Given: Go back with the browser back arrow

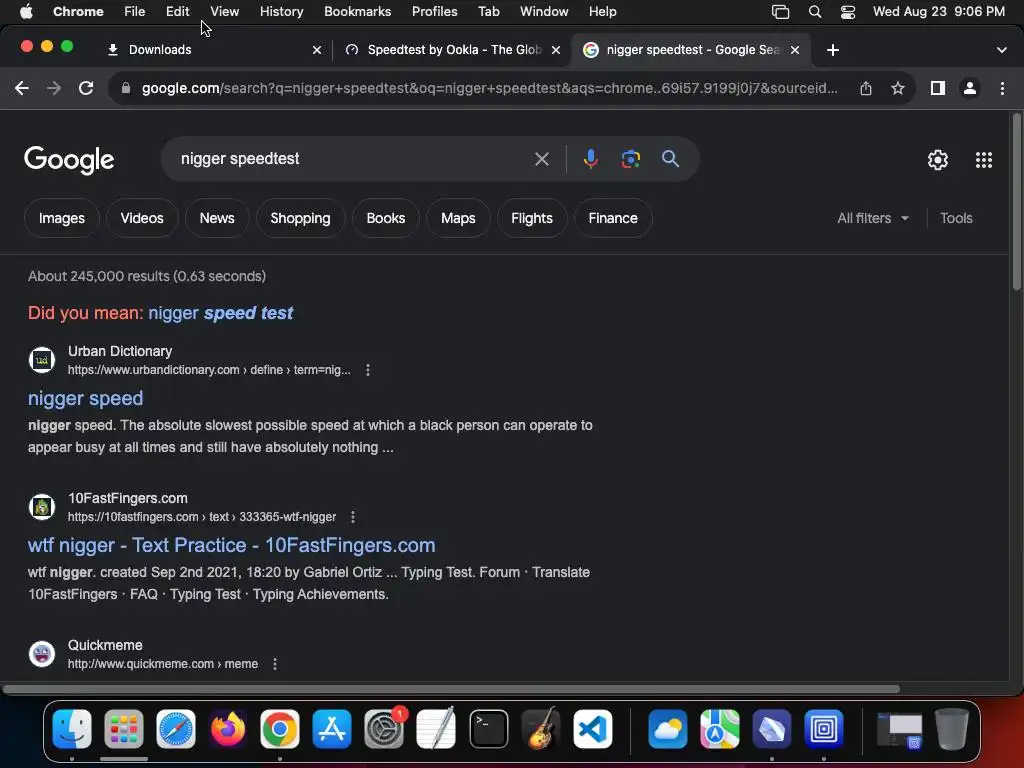Looking at the screenshot, I should [x=22, y=88].
